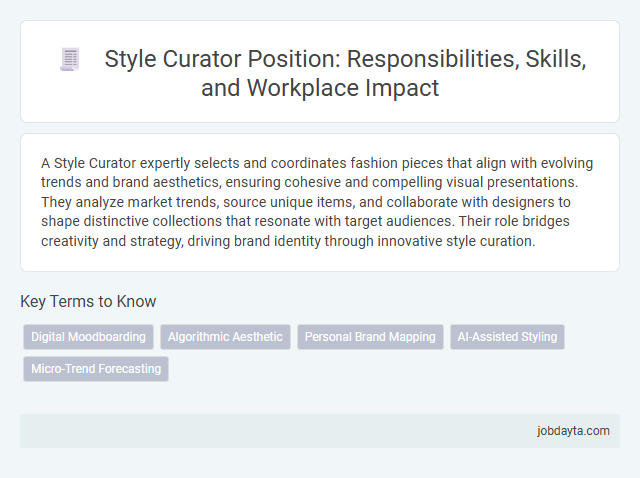Open the Personal Brand Mapping tag
Image resolution: width=640 pixels, height=478 pixels.
click(370, 337)
